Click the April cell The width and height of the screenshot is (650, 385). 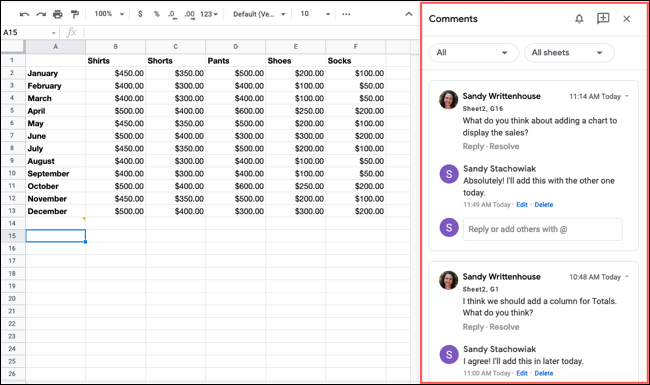point(56,111)
